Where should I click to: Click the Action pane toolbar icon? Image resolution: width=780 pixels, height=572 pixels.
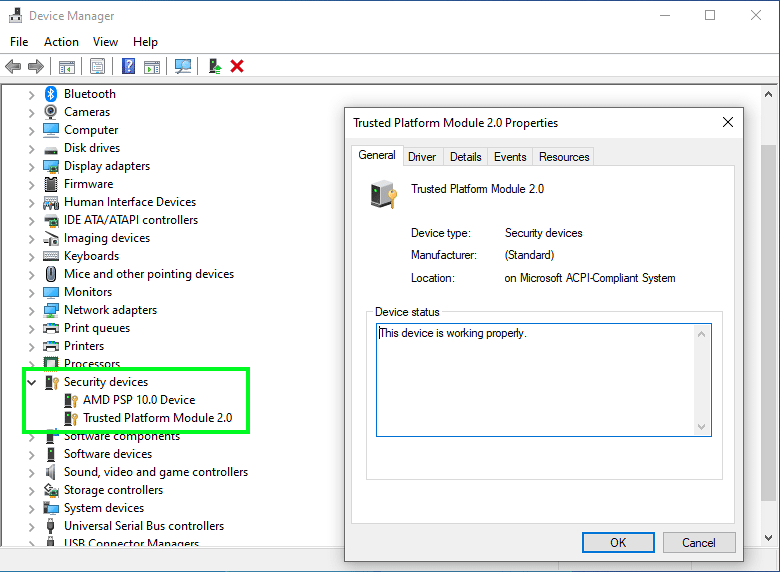[152, 66]
